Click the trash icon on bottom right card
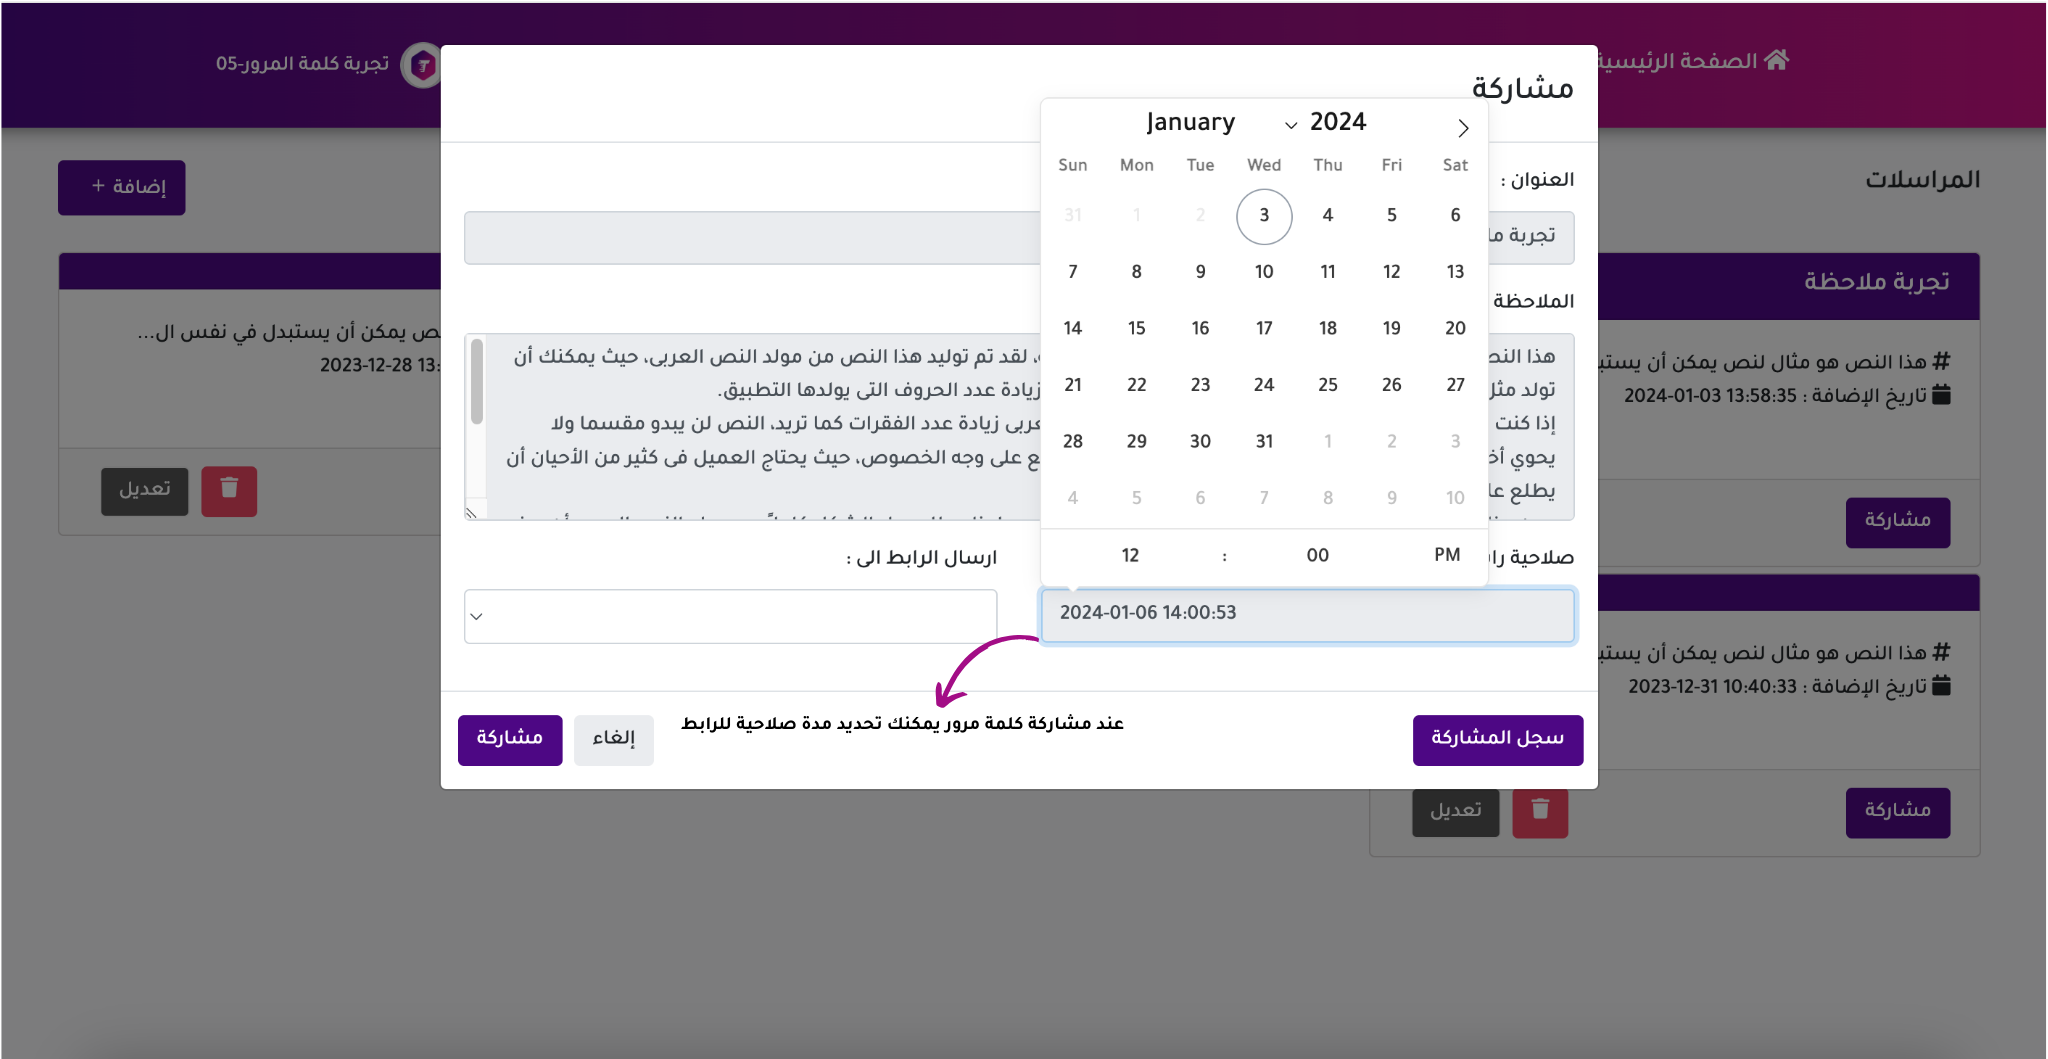2048x1059 pixels. coord(1540,811)
